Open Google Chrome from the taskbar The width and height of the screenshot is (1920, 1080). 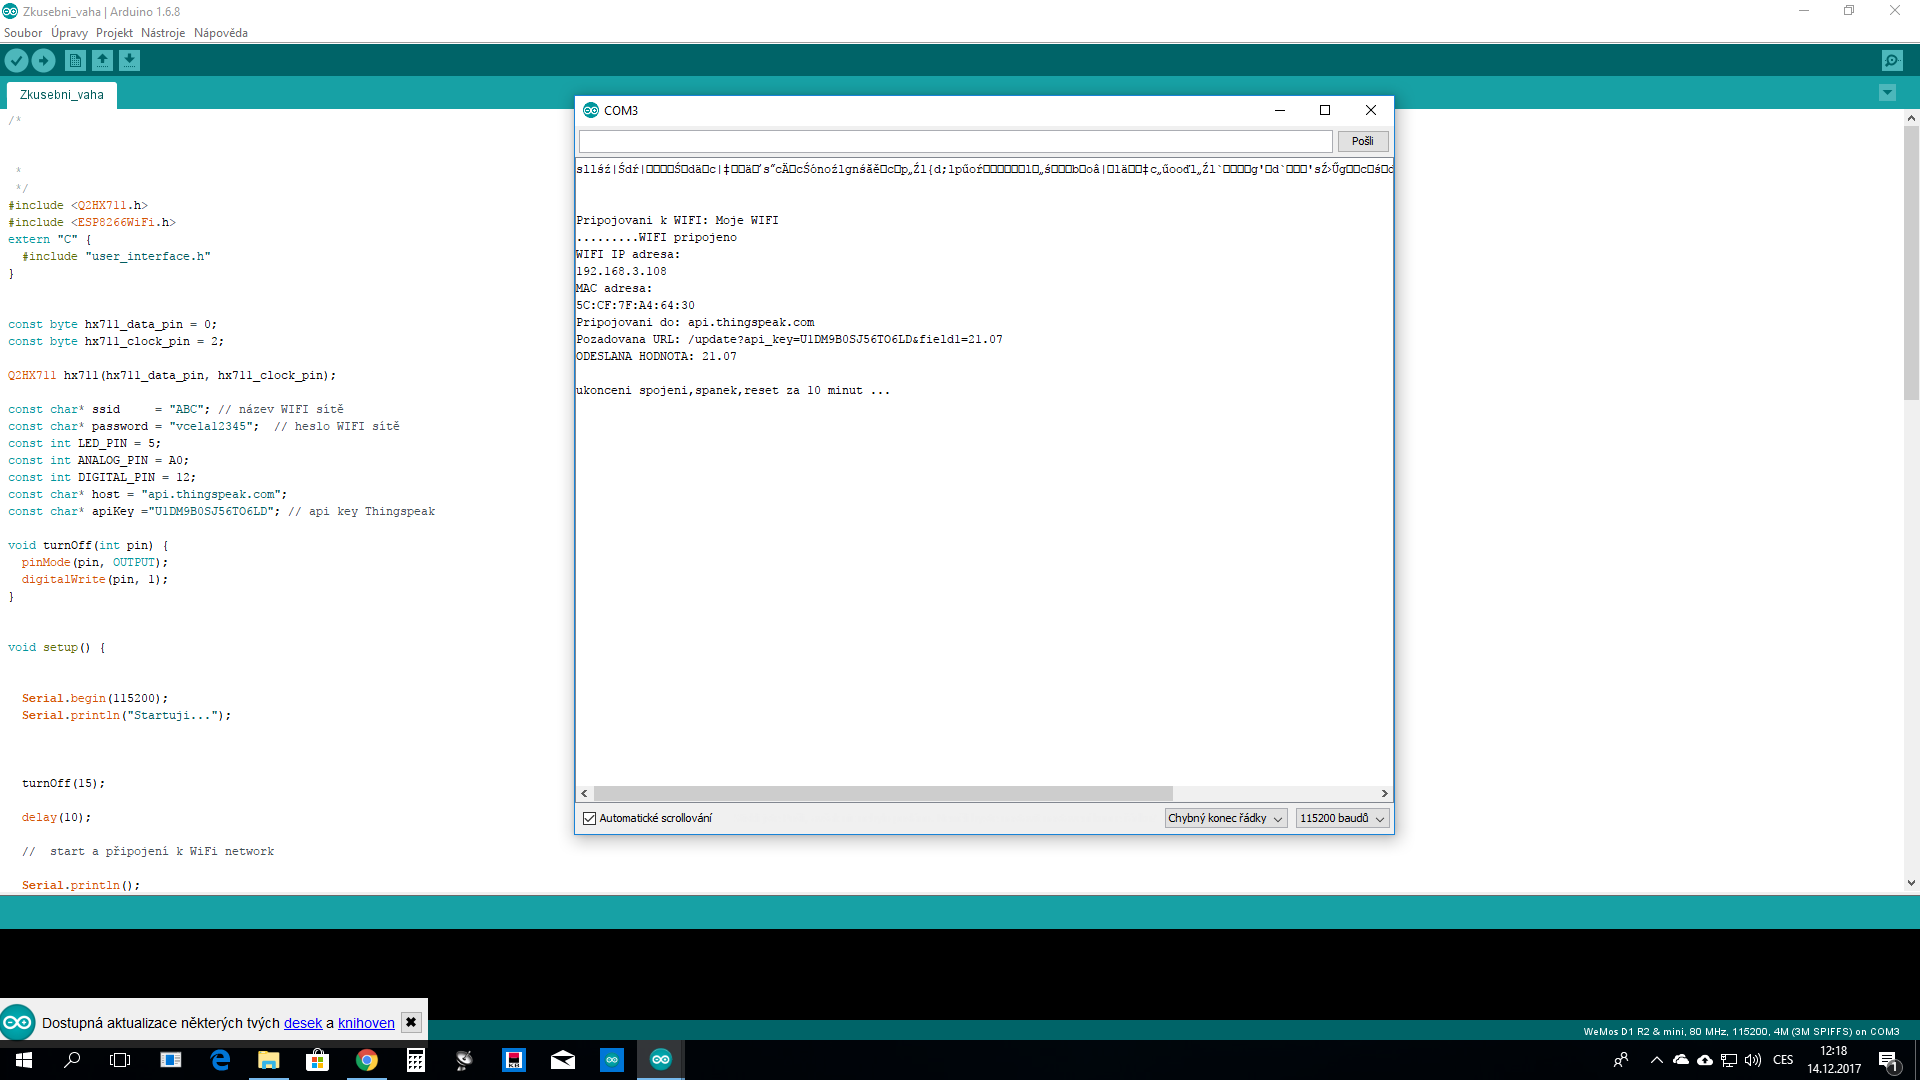point(367,1060)
